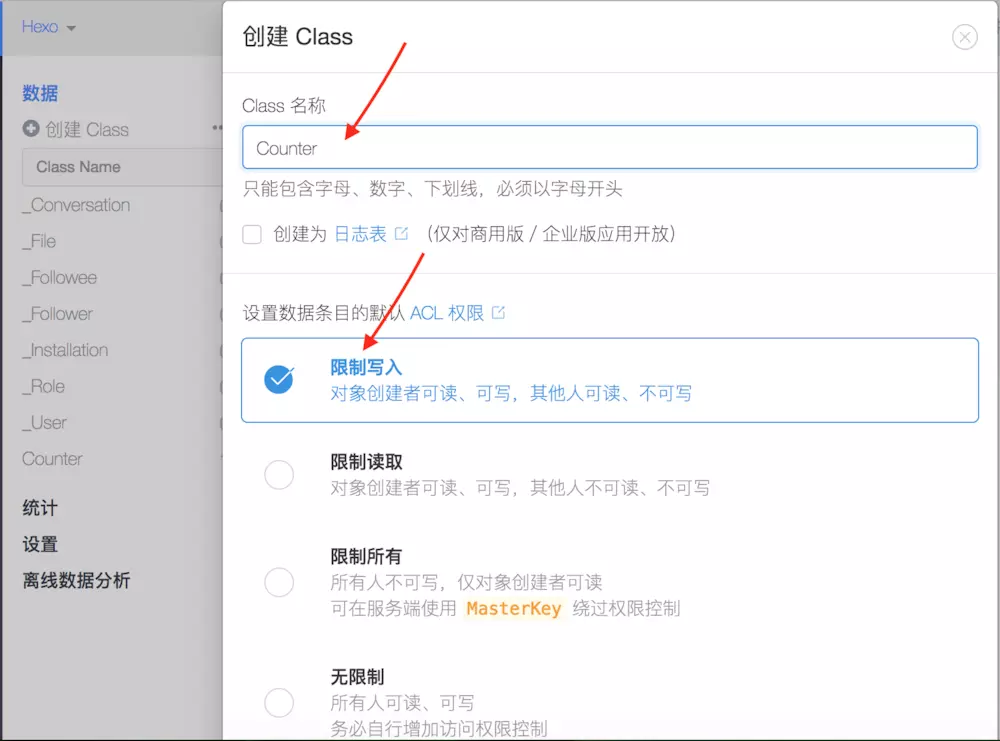
Task: Click the MasterKey highlighted text
Action: (x=514, y=608)
